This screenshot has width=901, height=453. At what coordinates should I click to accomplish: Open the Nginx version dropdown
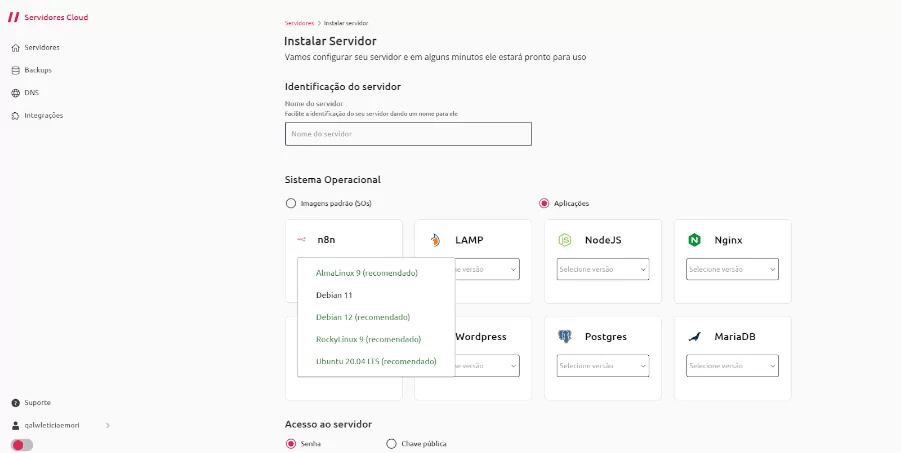[732, 269]
